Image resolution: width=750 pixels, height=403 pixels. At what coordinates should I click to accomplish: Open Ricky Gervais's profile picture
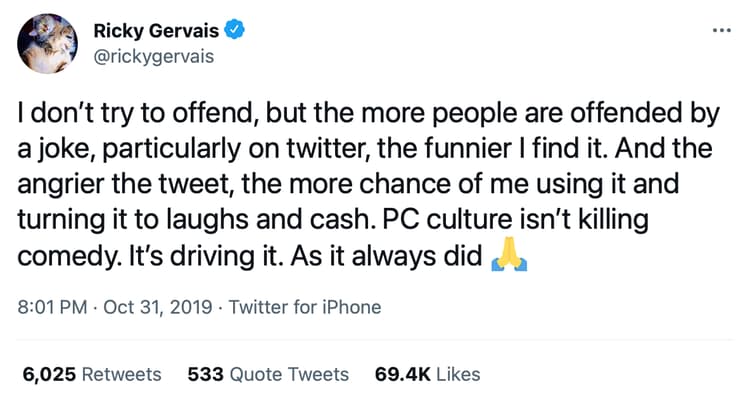coord(47,43)
